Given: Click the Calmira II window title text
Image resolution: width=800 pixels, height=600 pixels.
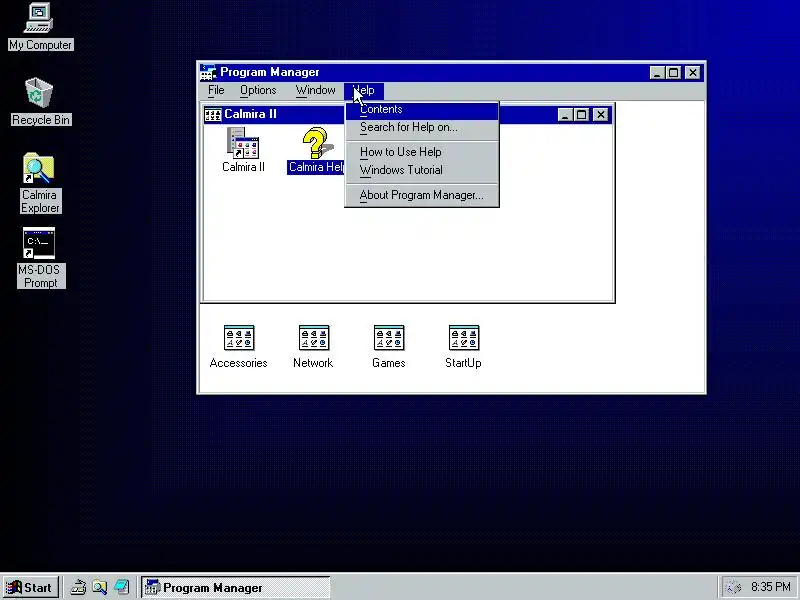Looking at the screenshot, I should tap(250, 114).
